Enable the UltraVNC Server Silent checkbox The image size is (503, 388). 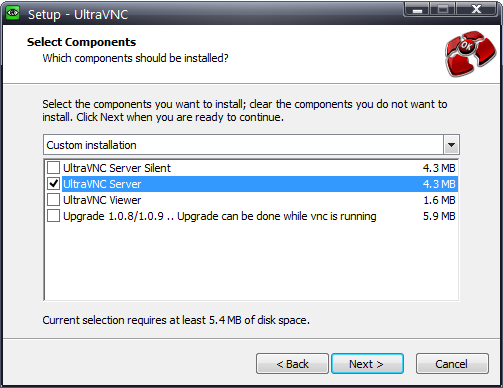[53, 168]
